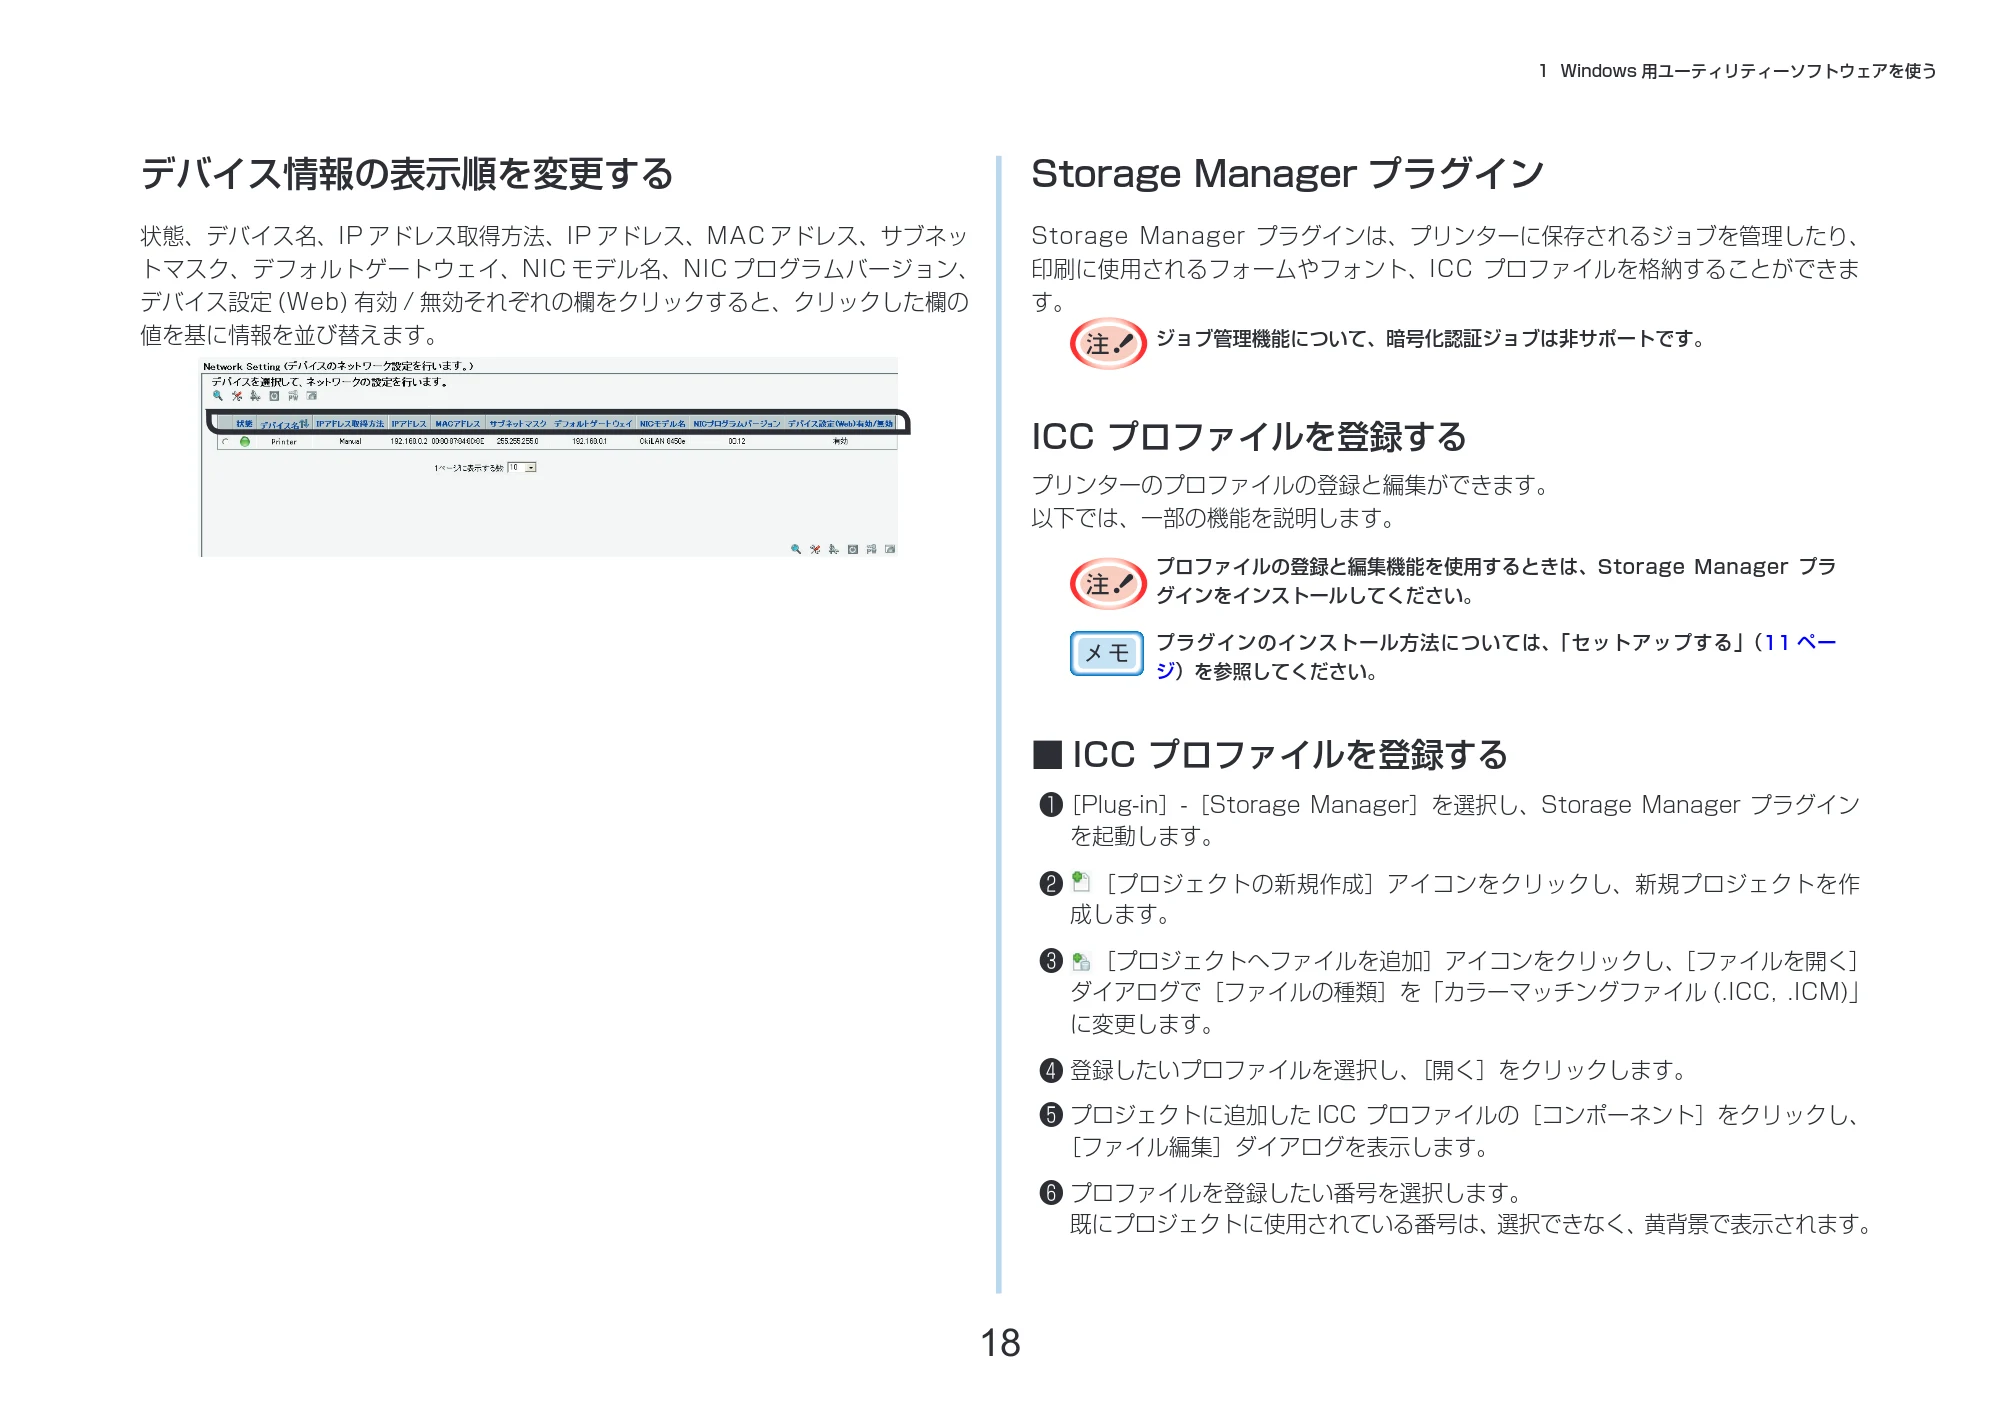The width and height of the screenshot is (2001, 1417).
Task: Click the magnifier search icon below the device list
Action: click(796, 549)
